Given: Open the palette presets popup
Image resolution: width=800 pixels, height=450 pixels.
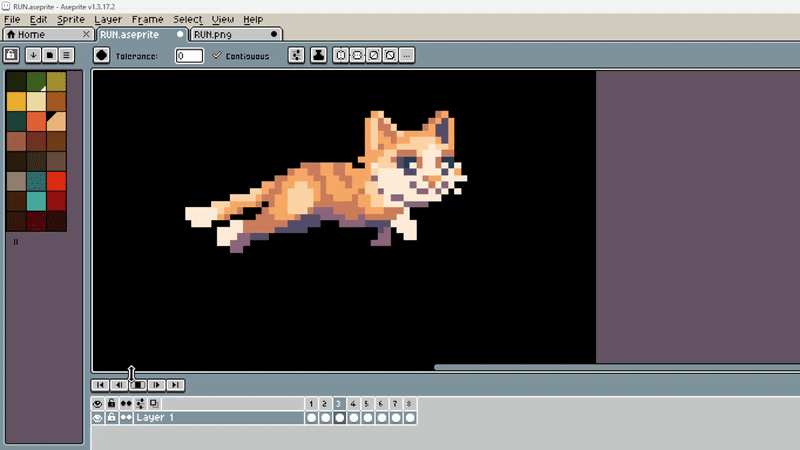Looking at the screenshot, I should pyautogui.click(x=49, y=55).
